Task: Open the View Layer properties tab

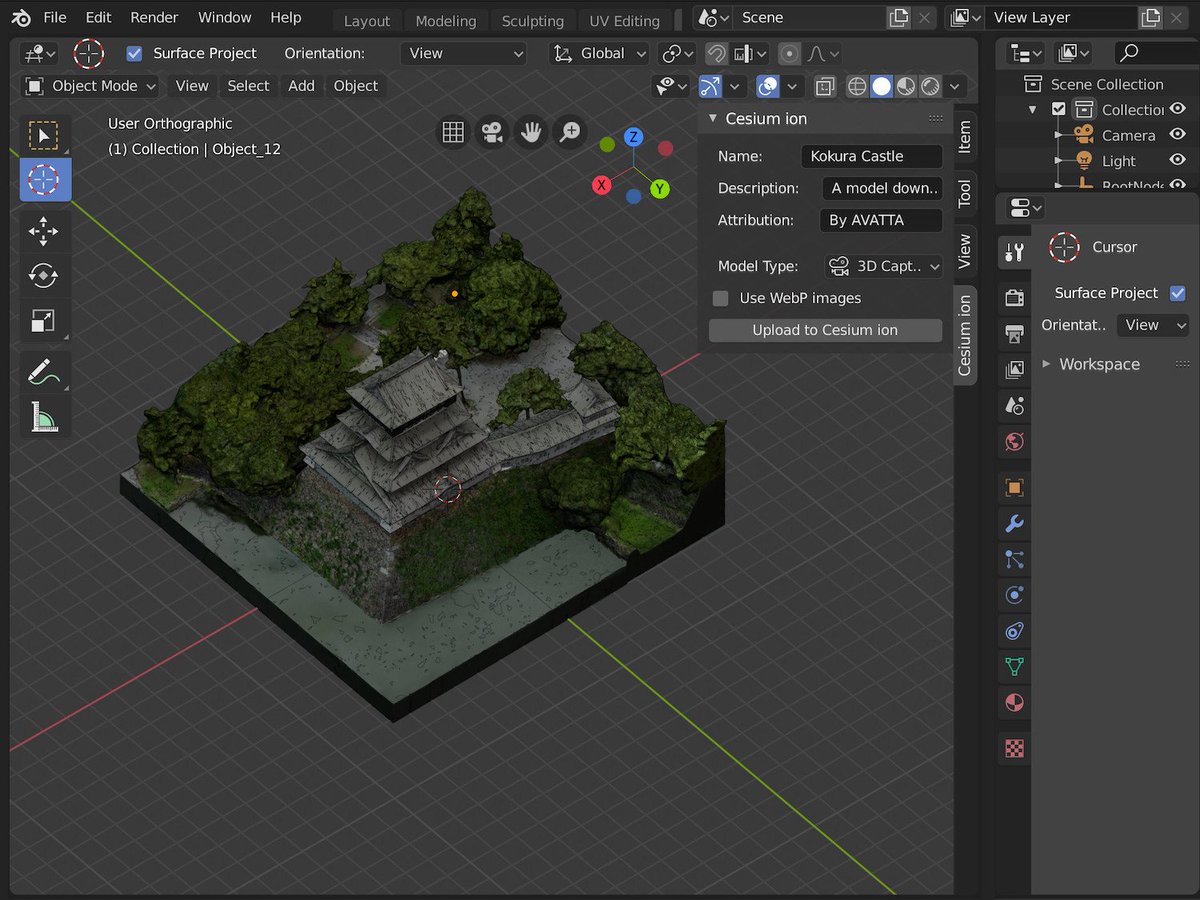Action: point(1014,369)
